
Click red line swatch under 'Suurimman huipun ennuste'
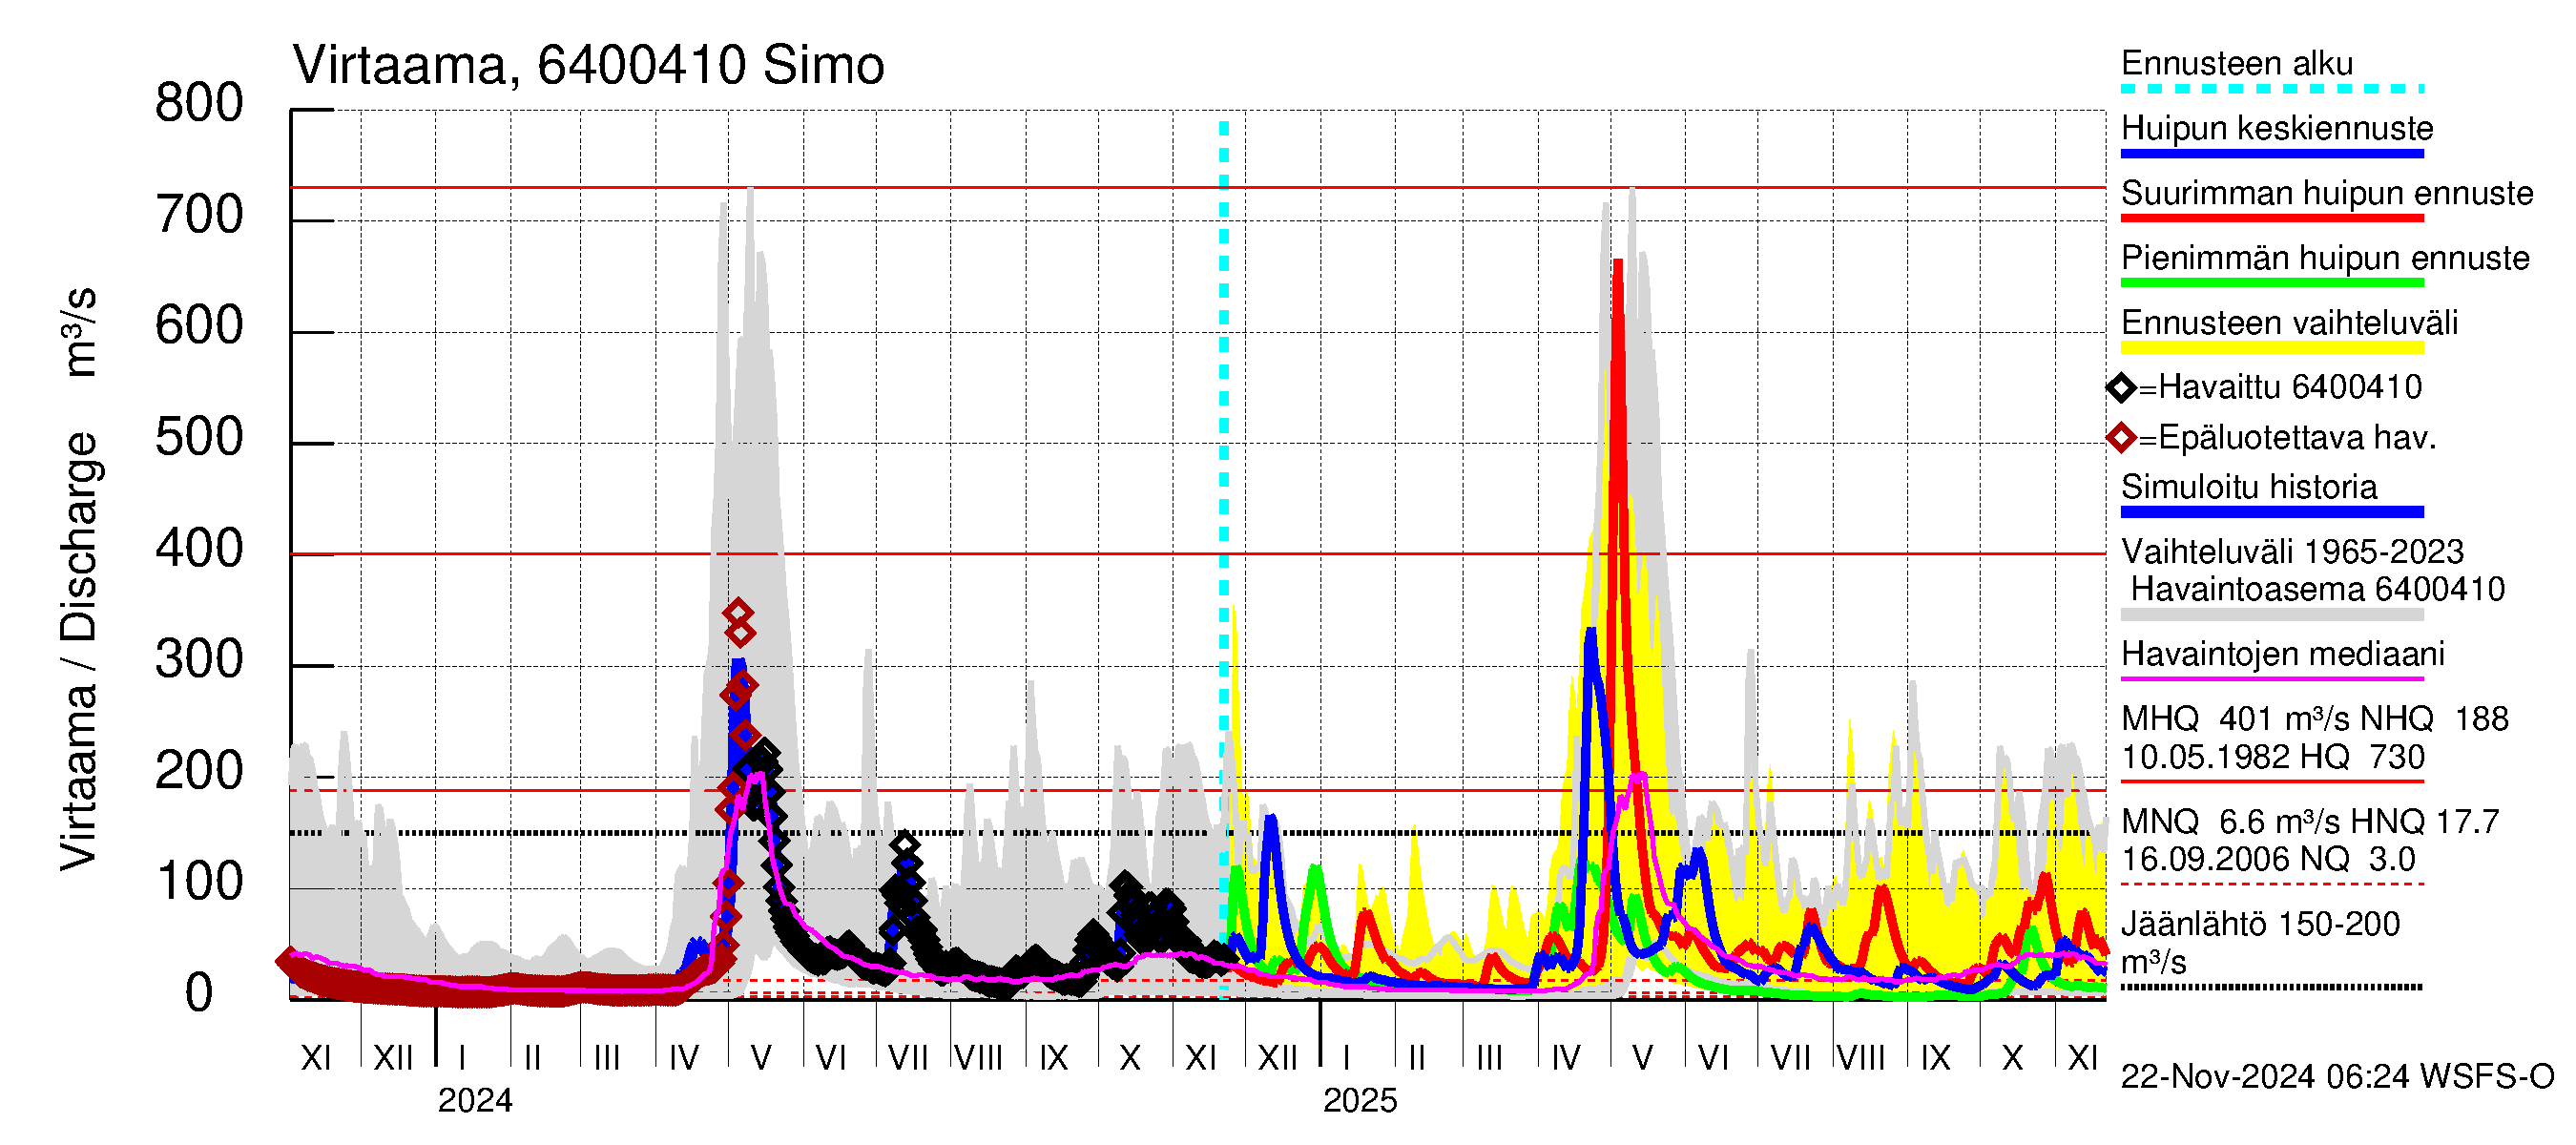click(x=2272, y=218)
